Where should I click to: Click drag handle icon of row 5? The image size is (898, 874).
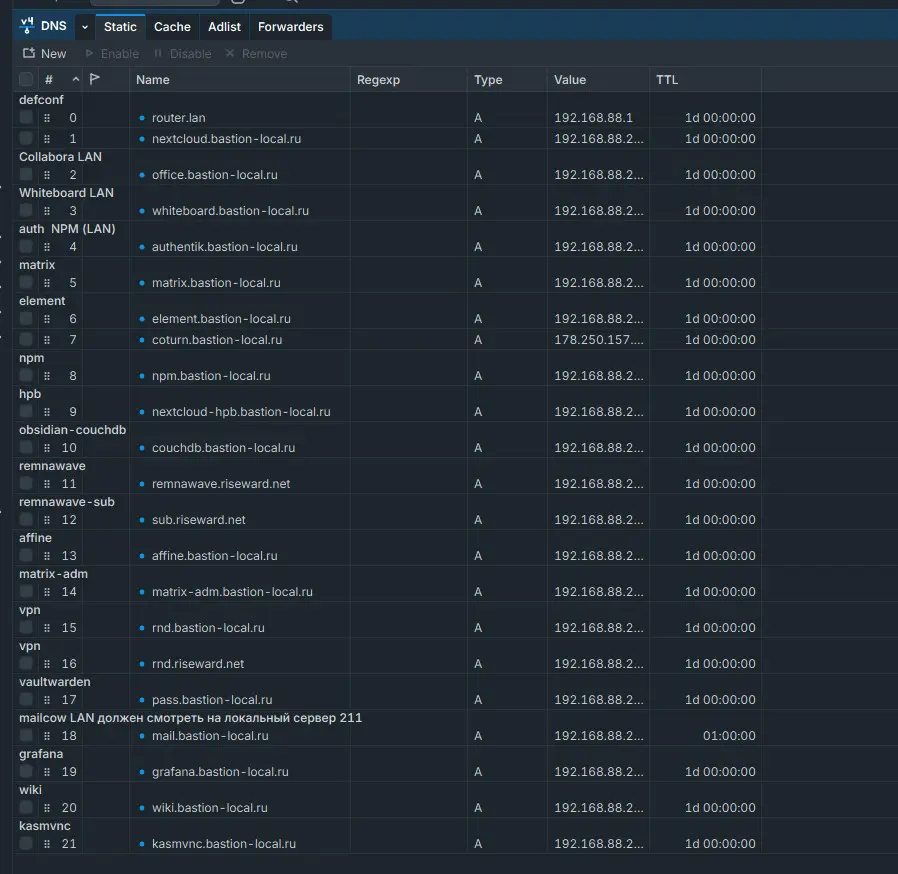pyautogui.click(x=47, y=283)
